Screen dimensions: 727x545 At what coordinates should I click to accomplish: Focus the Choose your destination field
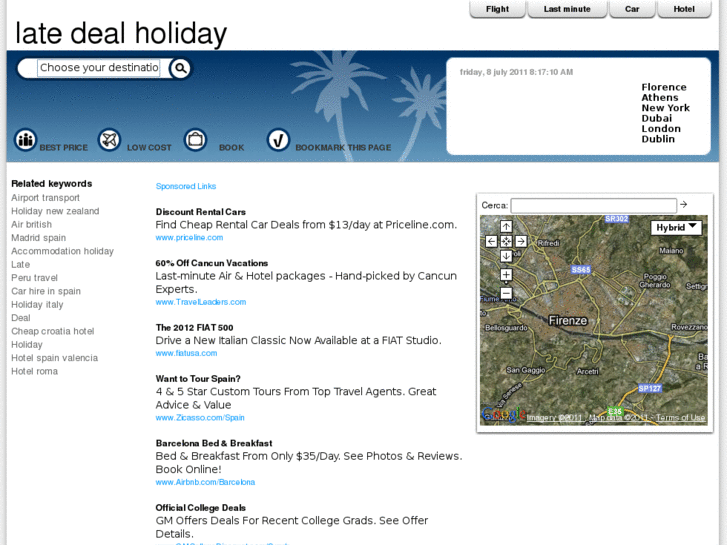(99, 68)
